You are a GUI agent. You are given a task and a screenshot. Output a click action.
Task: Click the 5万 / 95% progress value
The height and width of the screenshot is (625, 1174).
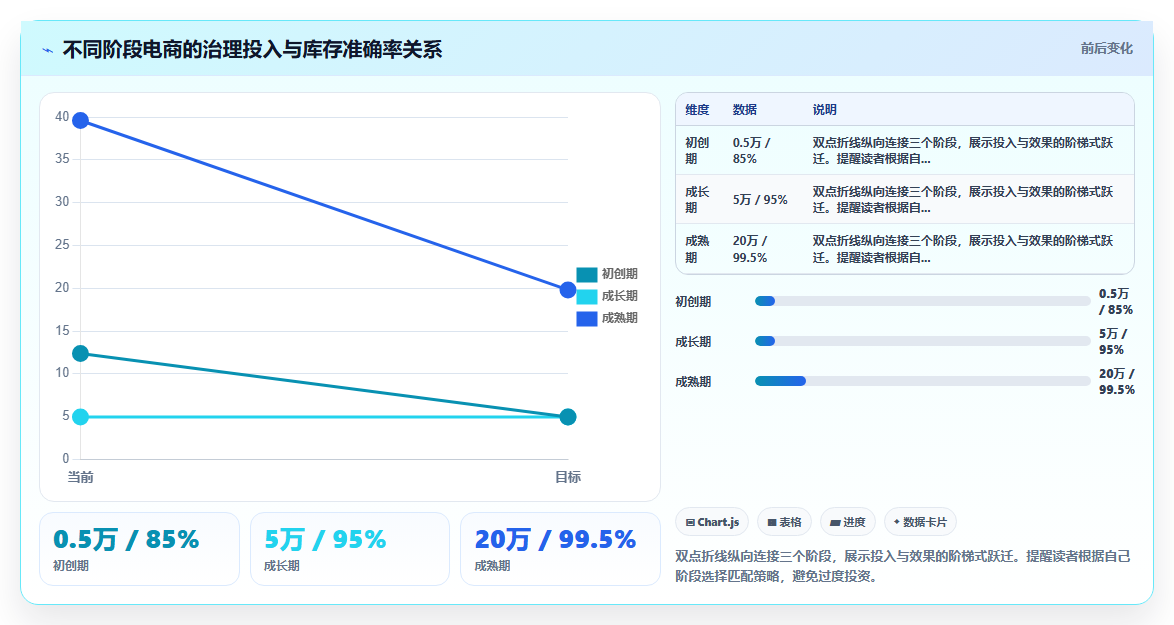click(x=1113, y=341)
